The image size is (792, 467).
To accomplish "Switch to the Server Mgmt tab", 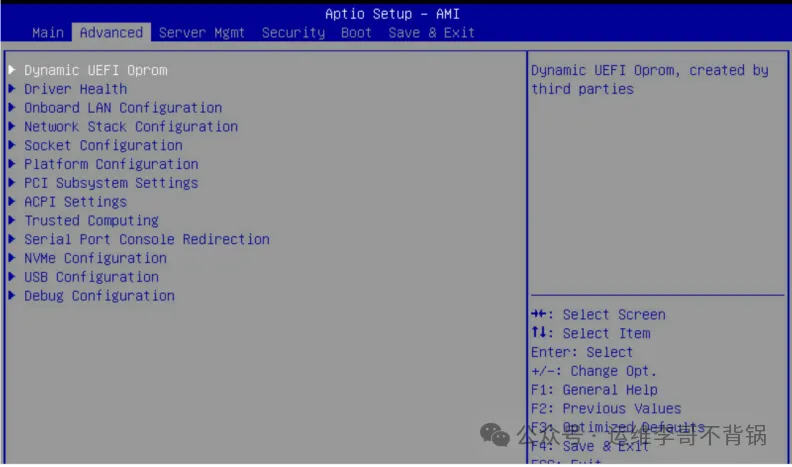I will (202, 33).
